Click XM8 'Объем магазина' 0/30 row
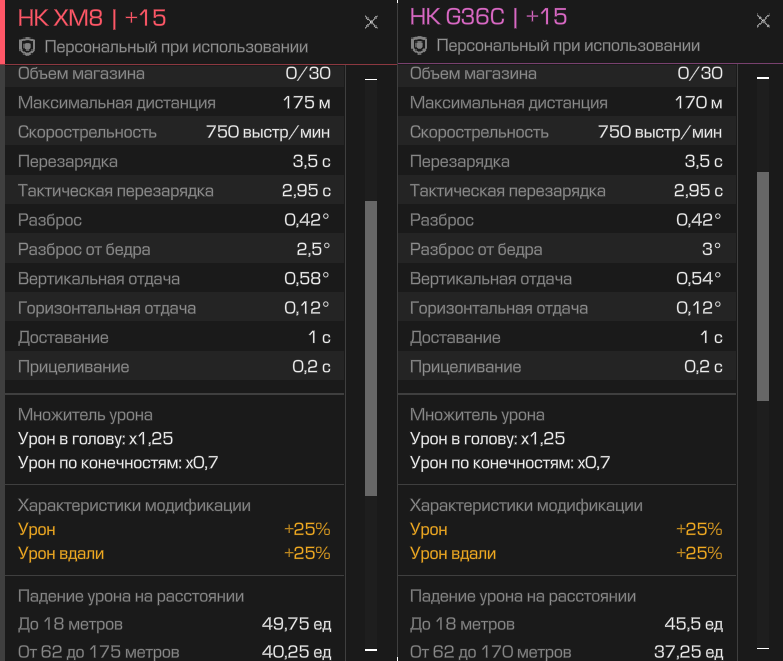The height and width of the screenshot is (661, 783). tap(175, 76)
